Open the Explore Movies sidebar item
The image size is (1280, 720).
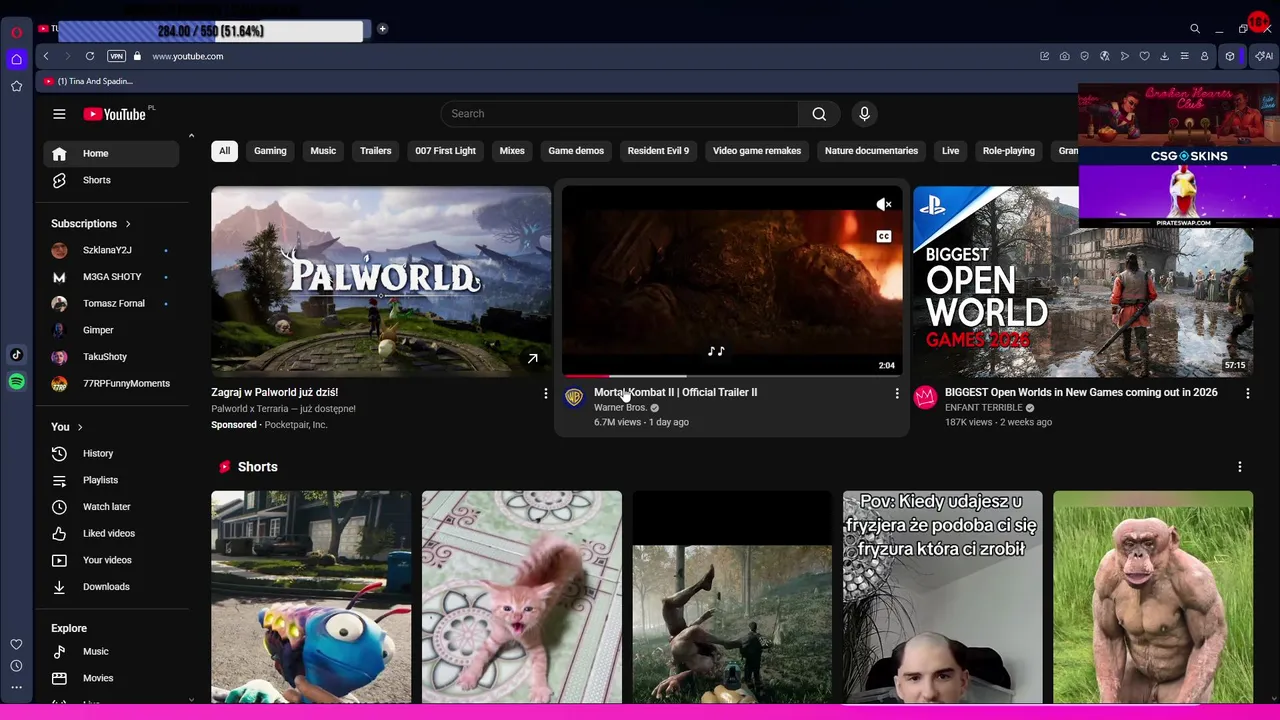111,678
